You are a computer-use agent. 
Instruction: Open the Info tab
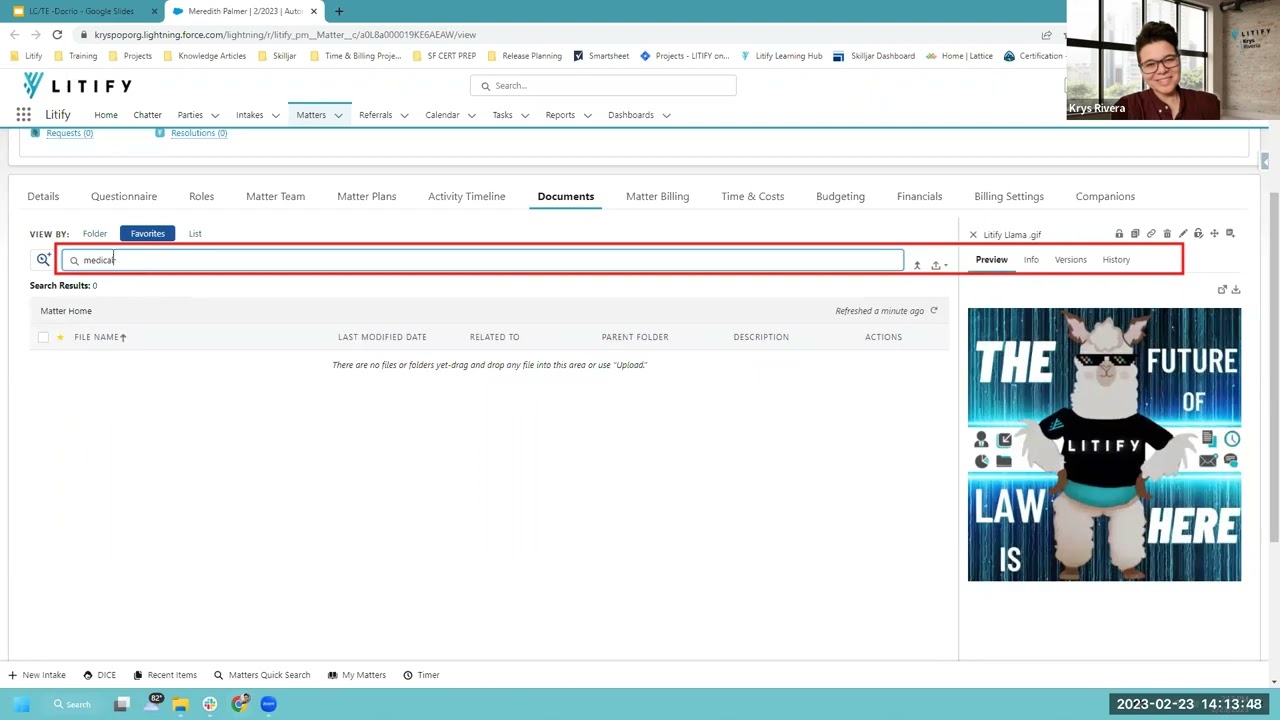[1031, 260]
